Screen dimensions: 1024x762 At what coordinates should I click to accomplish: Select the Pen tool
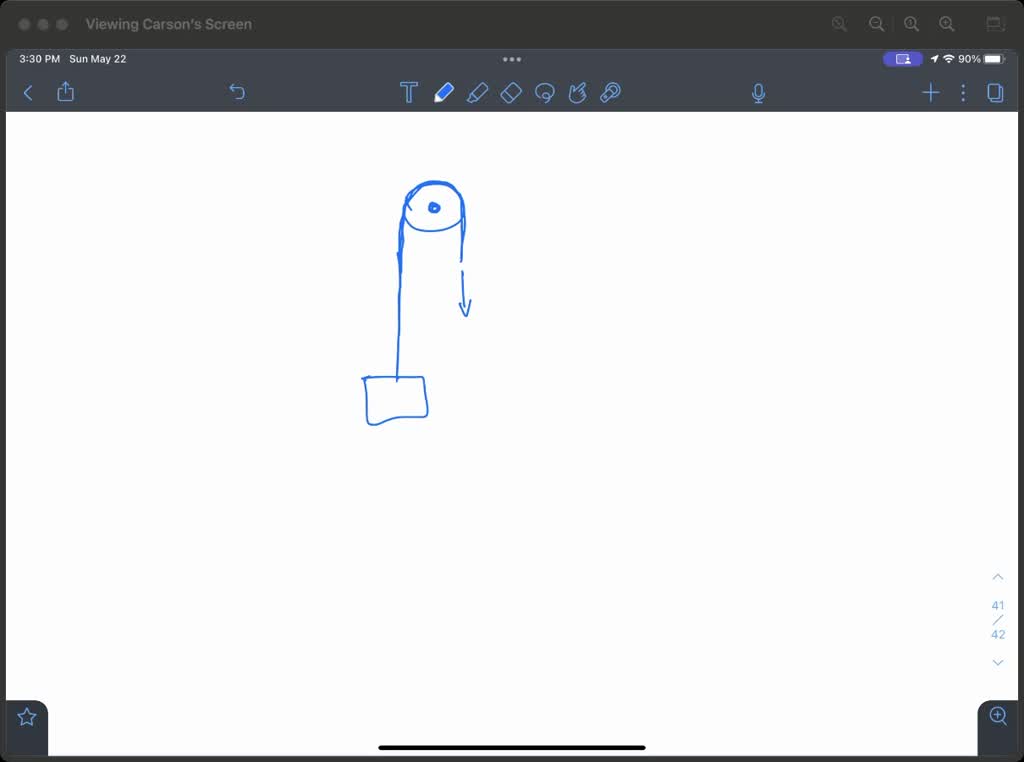pyautogui.click(x=443, y=93)
